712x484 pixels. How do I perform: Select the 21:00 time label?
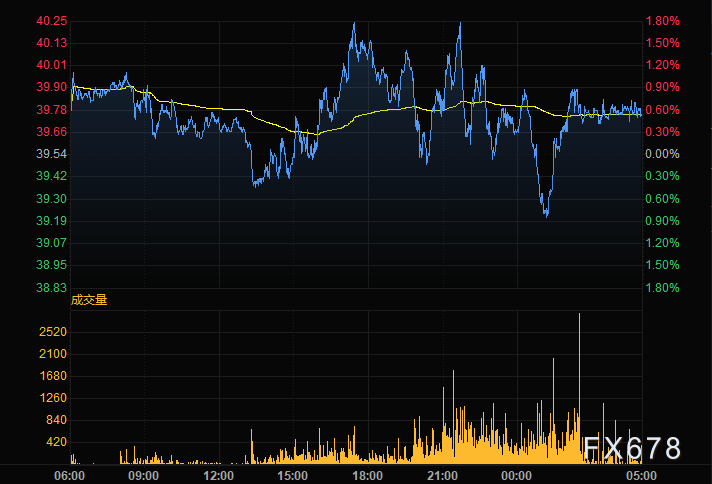pyautogui.click(x=442, y=476)
